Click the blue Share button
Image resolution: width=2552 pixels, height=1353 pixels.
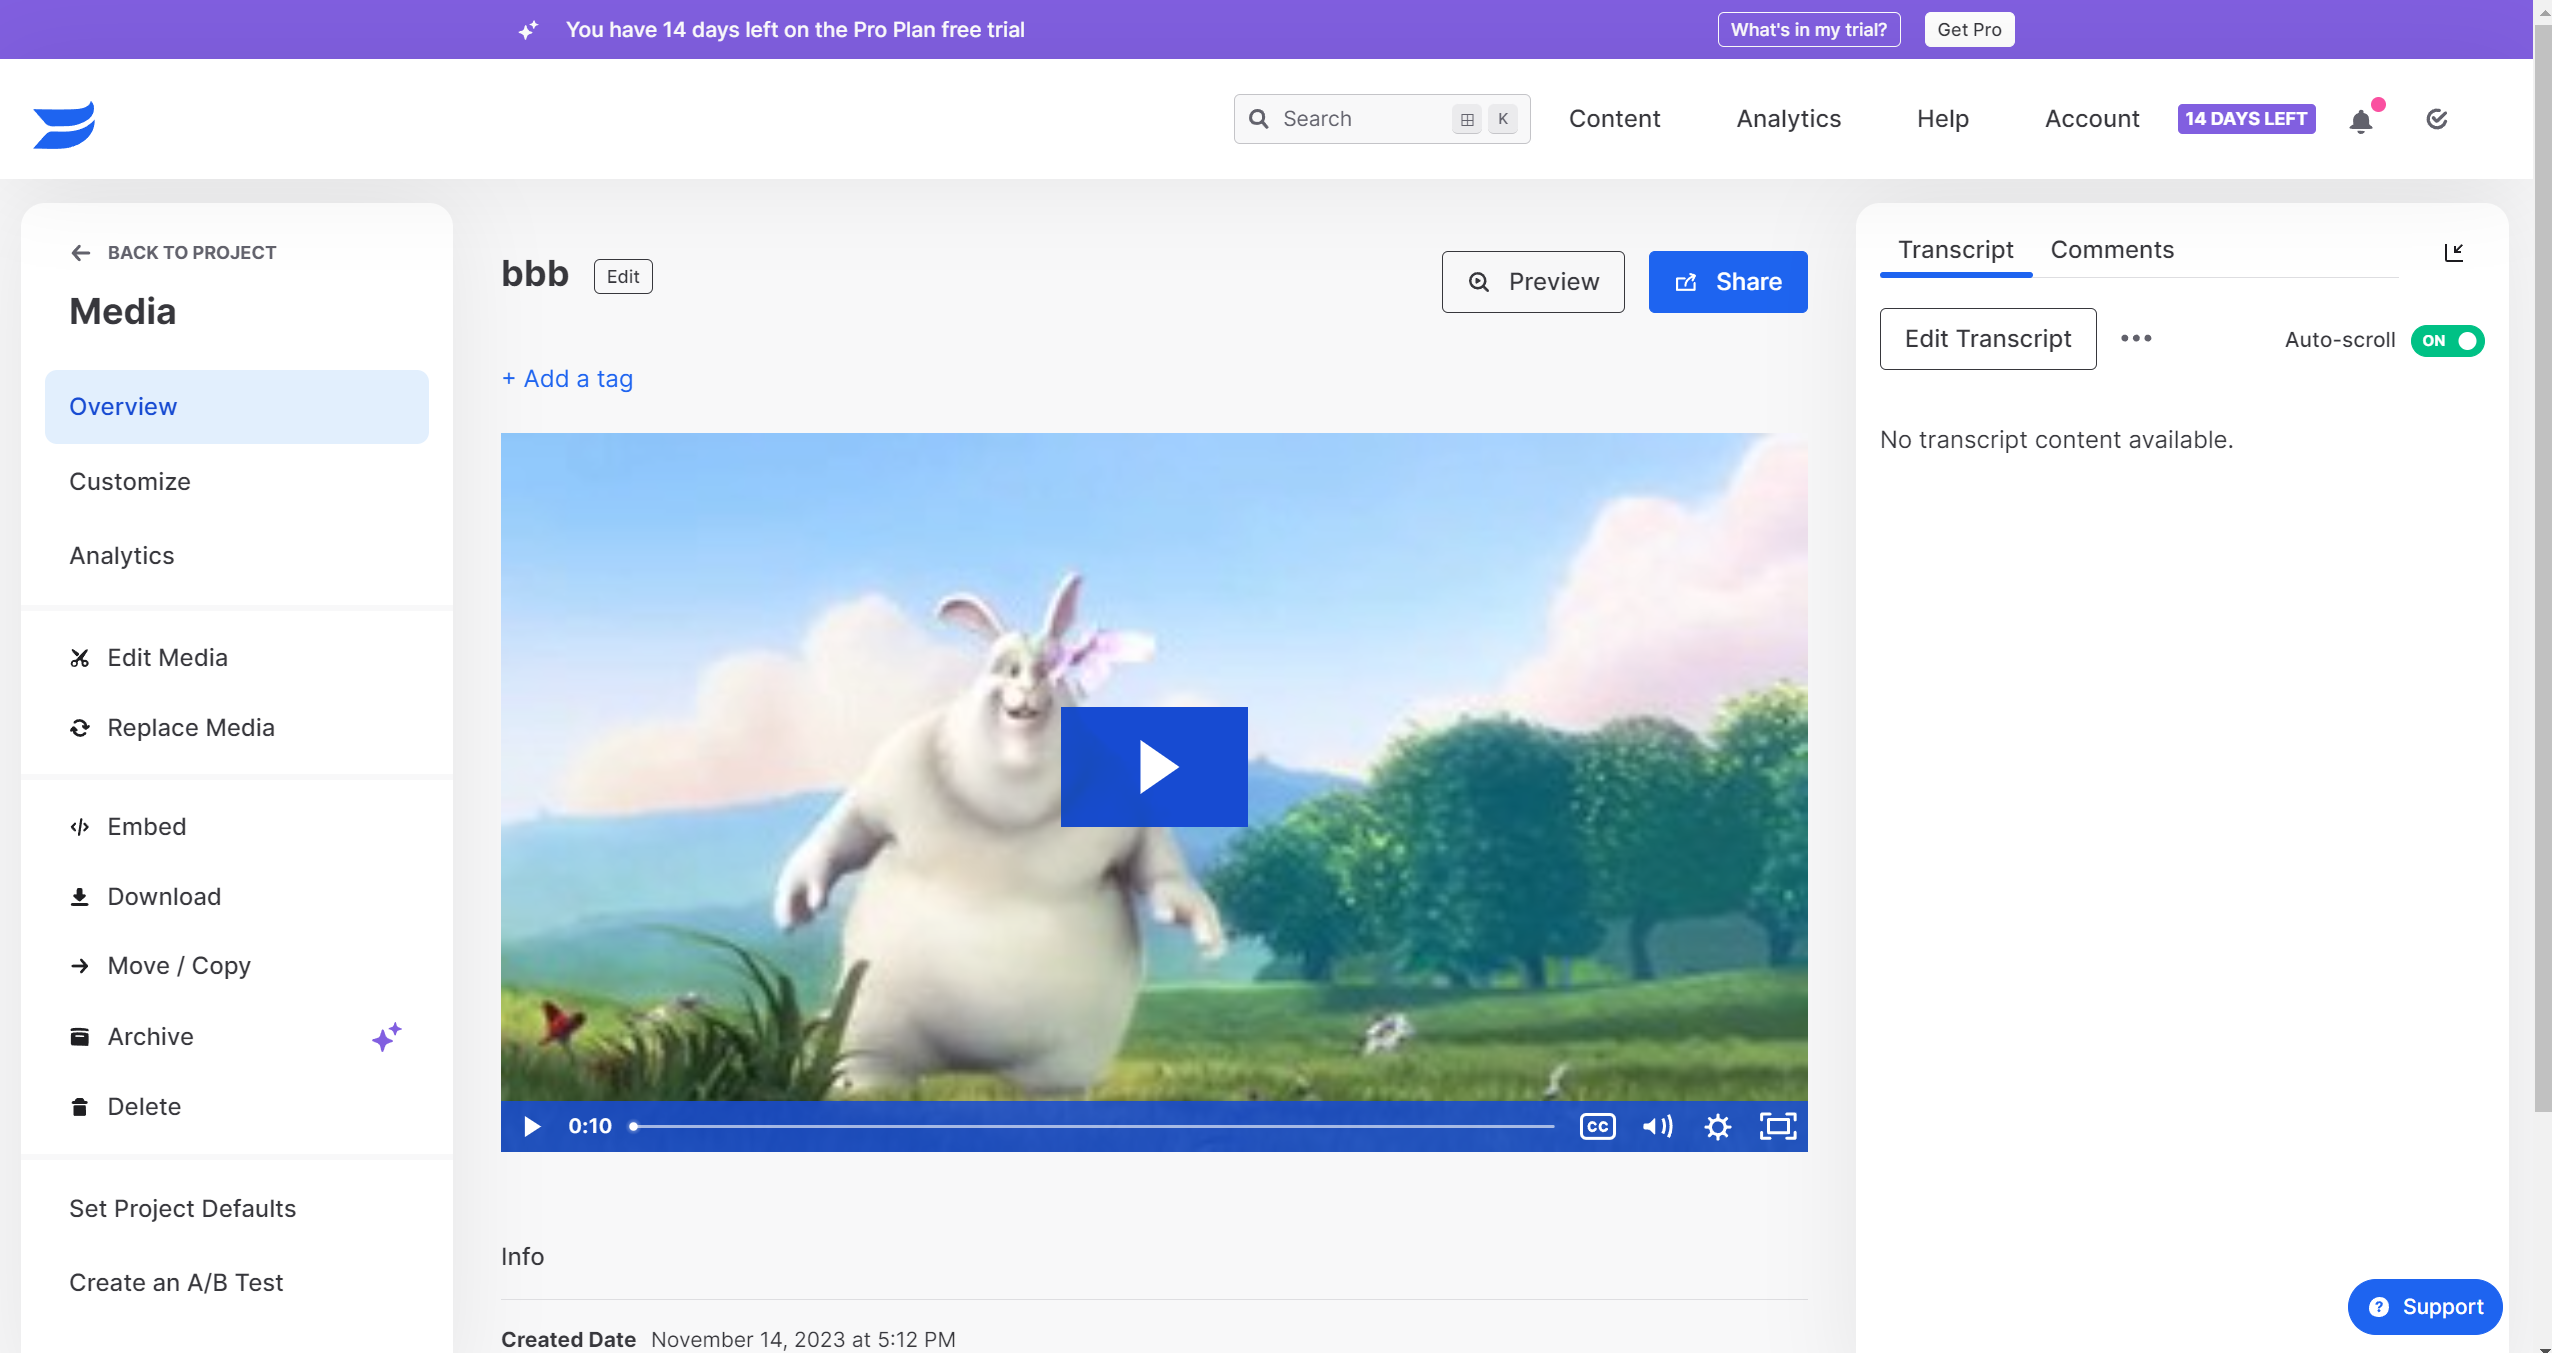pyautogui.click(x=1728, y=282)
